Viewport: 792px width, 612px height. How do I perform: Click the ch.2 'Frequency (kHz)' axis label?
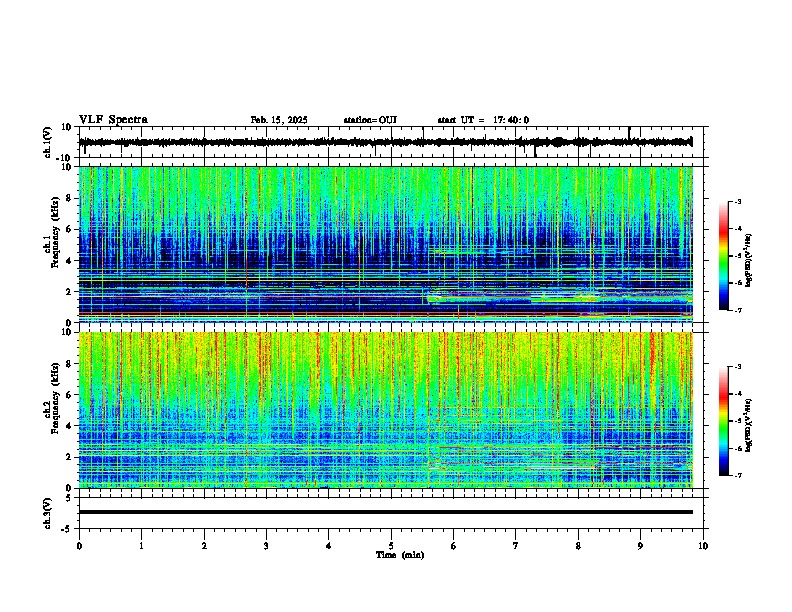point(55,398)
